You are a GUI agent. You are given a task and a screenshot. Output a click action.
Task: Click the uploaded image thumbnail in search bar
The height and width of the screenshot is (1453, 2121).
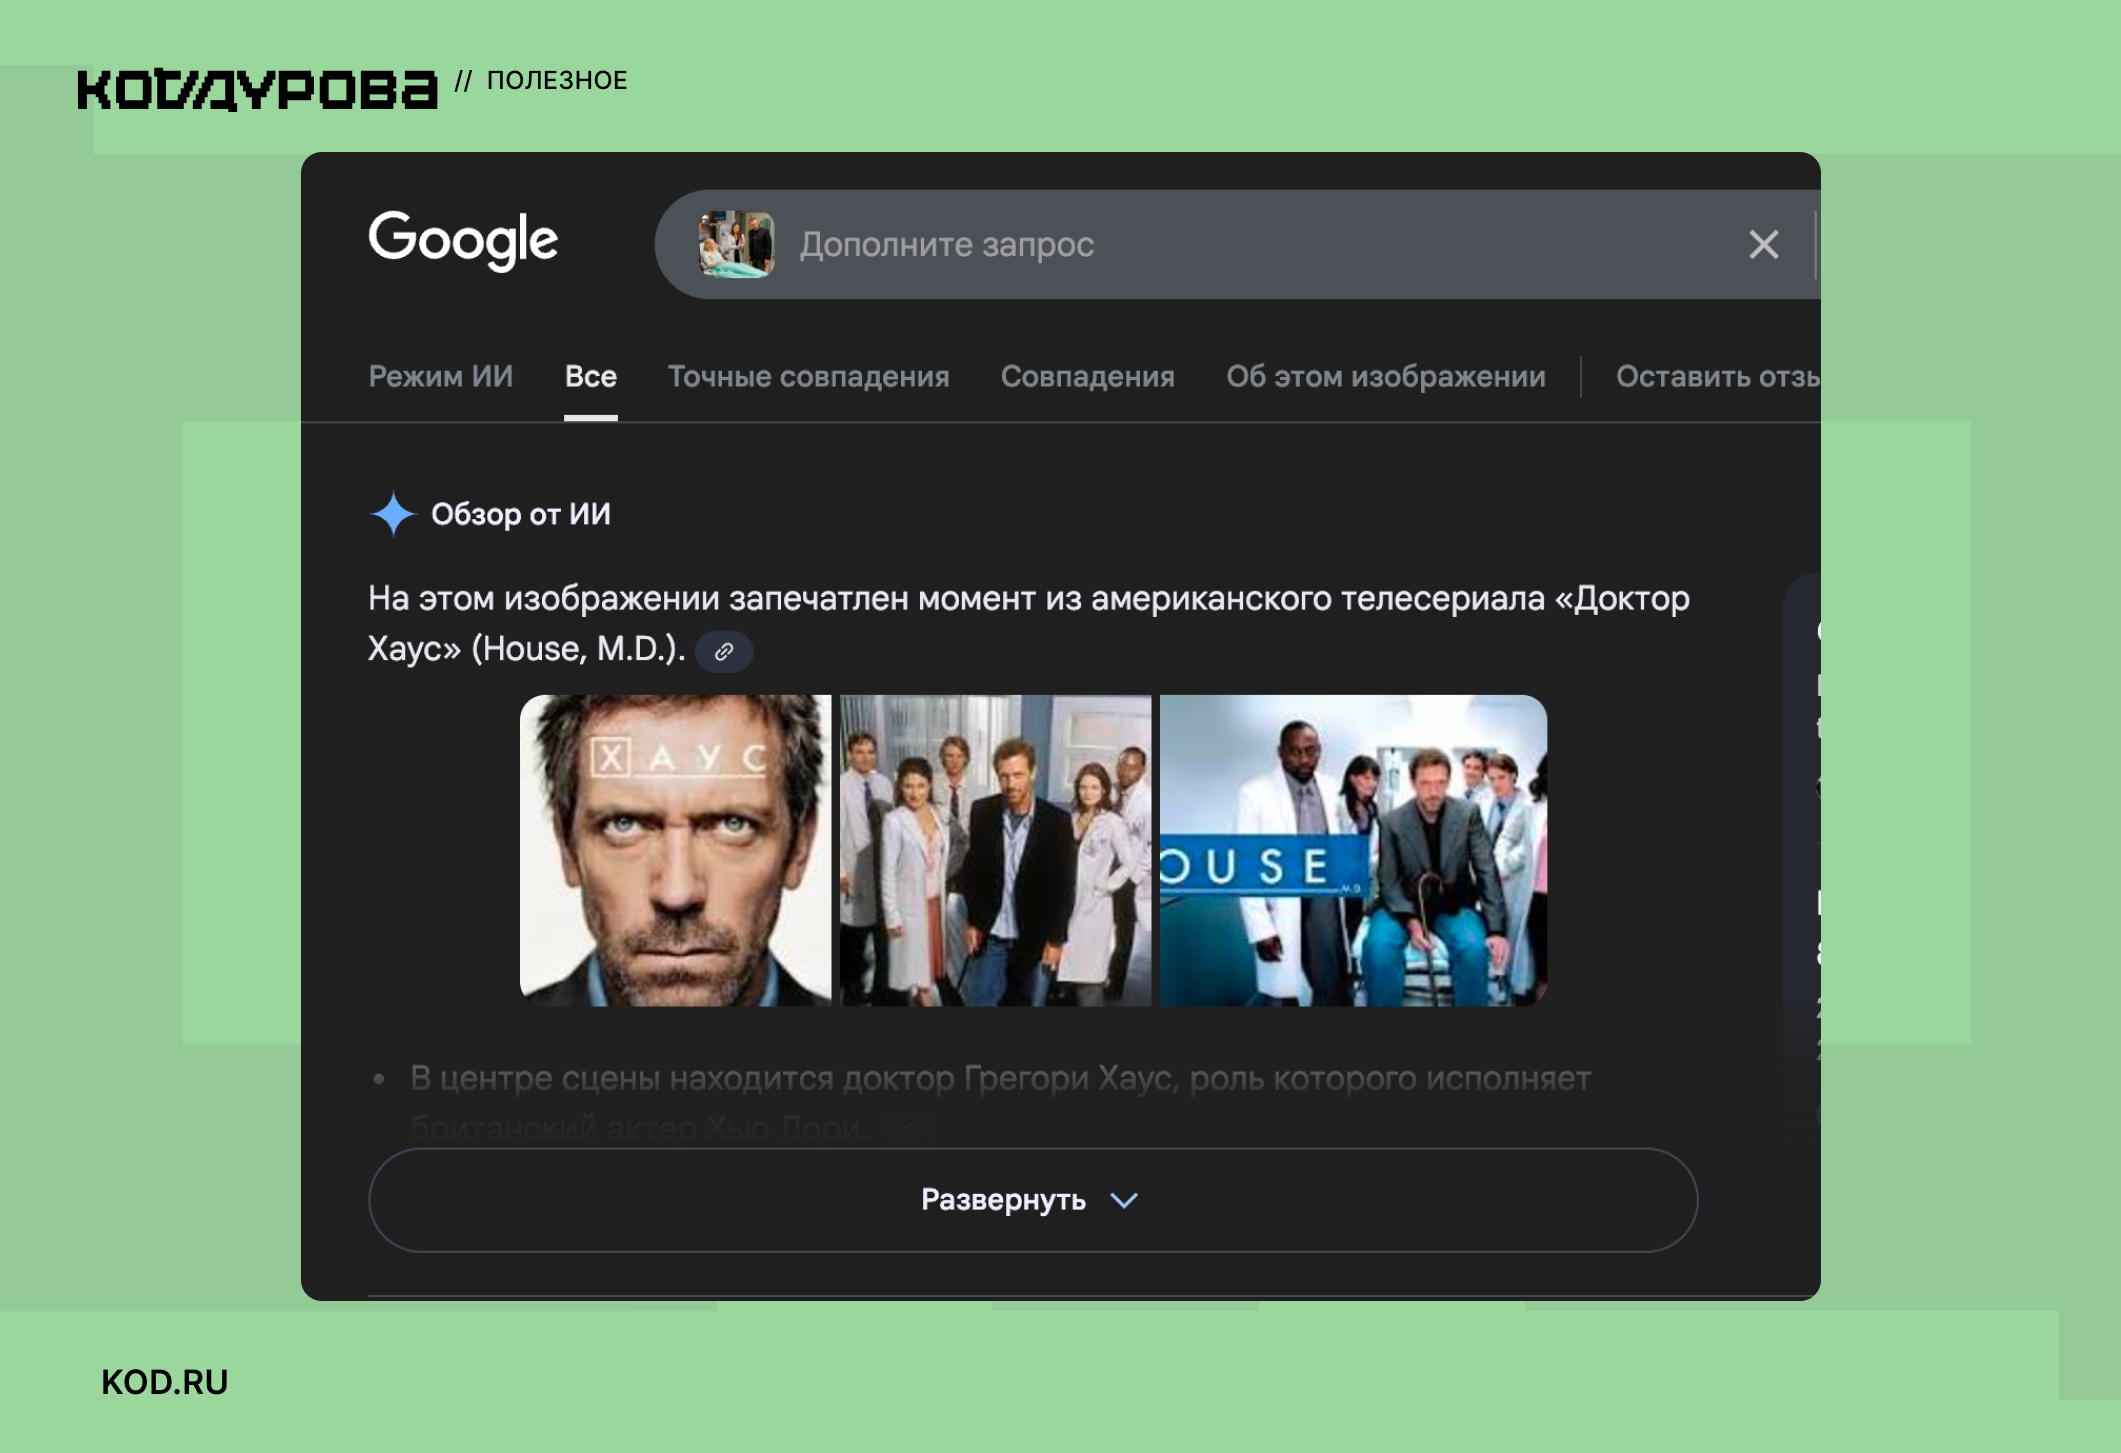736,244
